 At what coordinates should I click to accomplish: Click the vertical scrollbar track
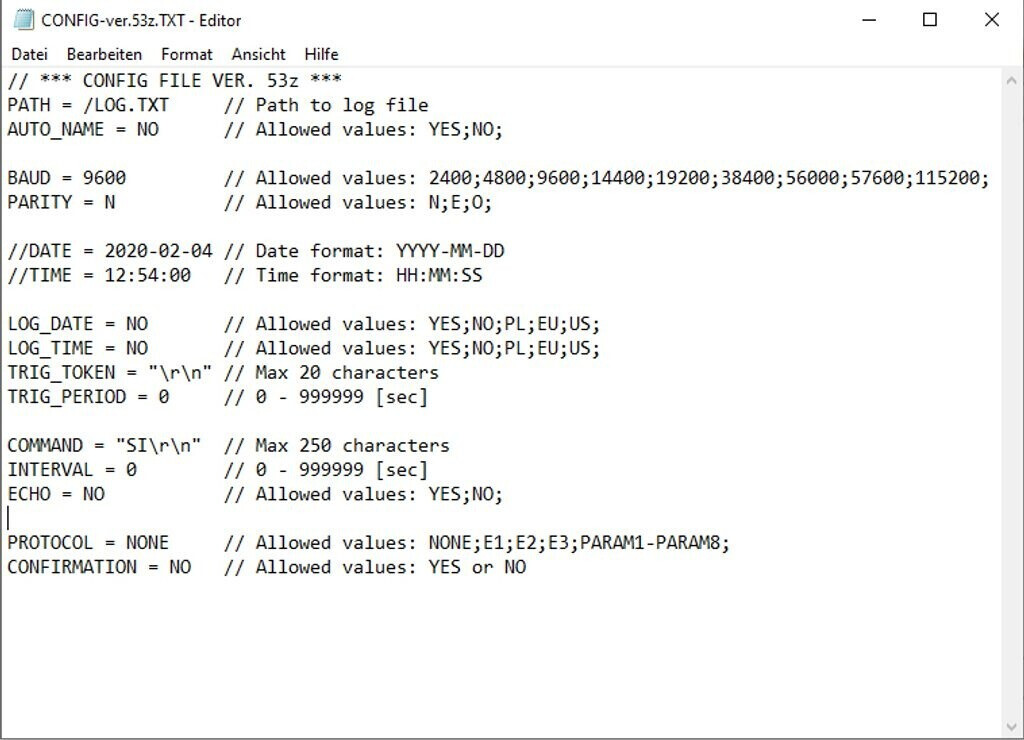1012,400
